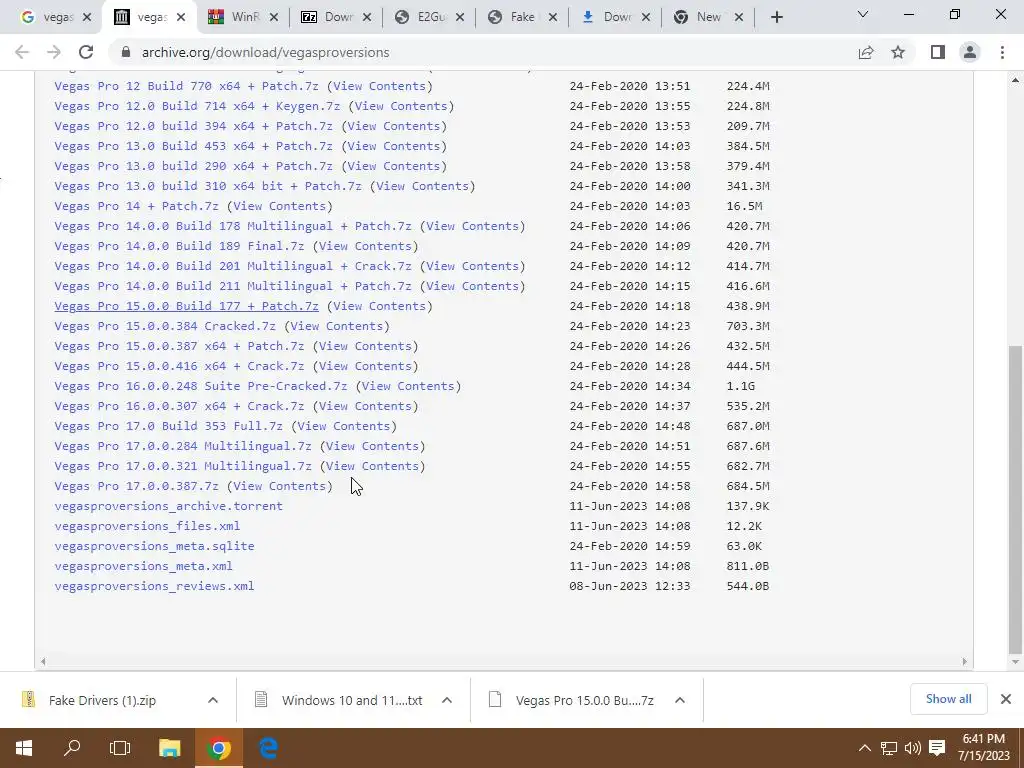Click the horizontal scrollbar left arrow

click(x=43, y=662)
